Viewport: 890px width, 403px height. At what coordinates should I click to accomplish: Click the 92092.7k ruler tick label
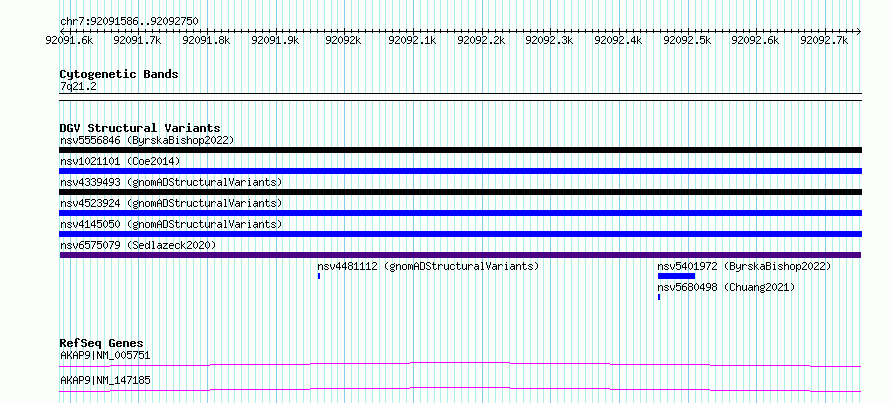tap(824, 40)
